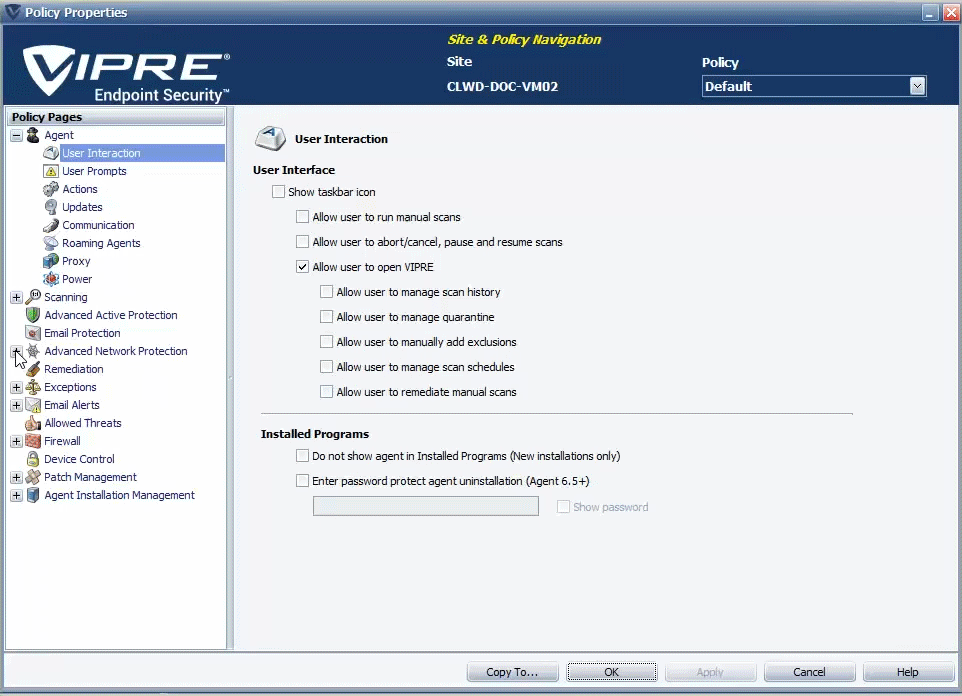Expand the Exceptions tree node

(x=17, y=387)
